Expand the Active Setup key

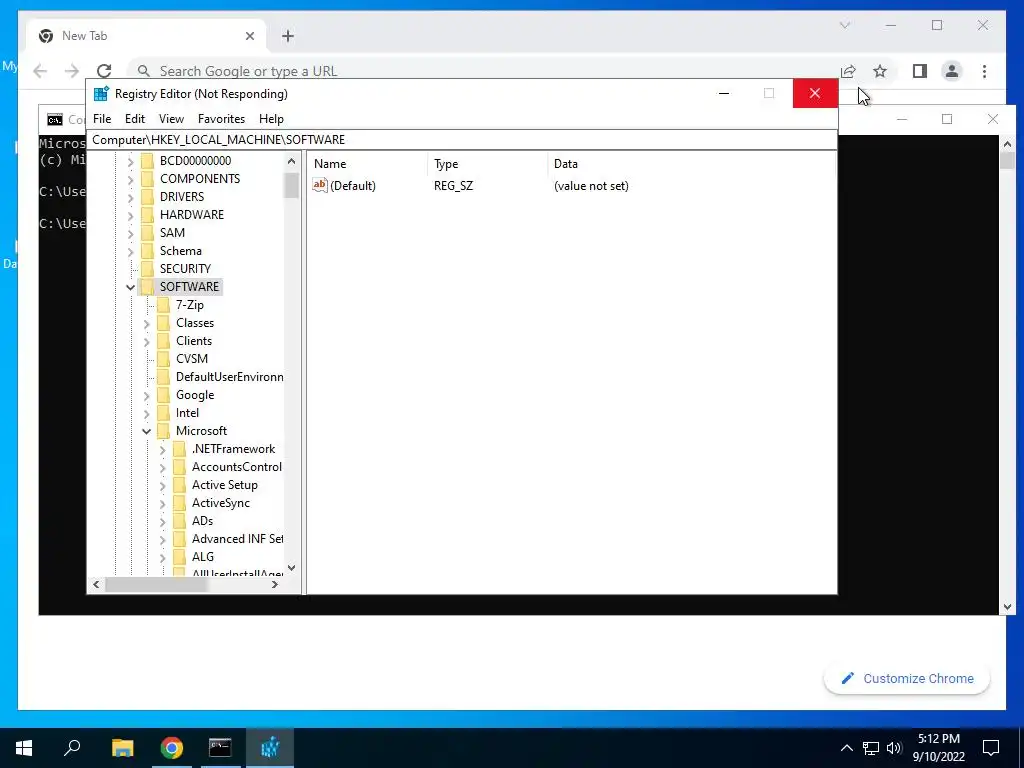point(163,485)
